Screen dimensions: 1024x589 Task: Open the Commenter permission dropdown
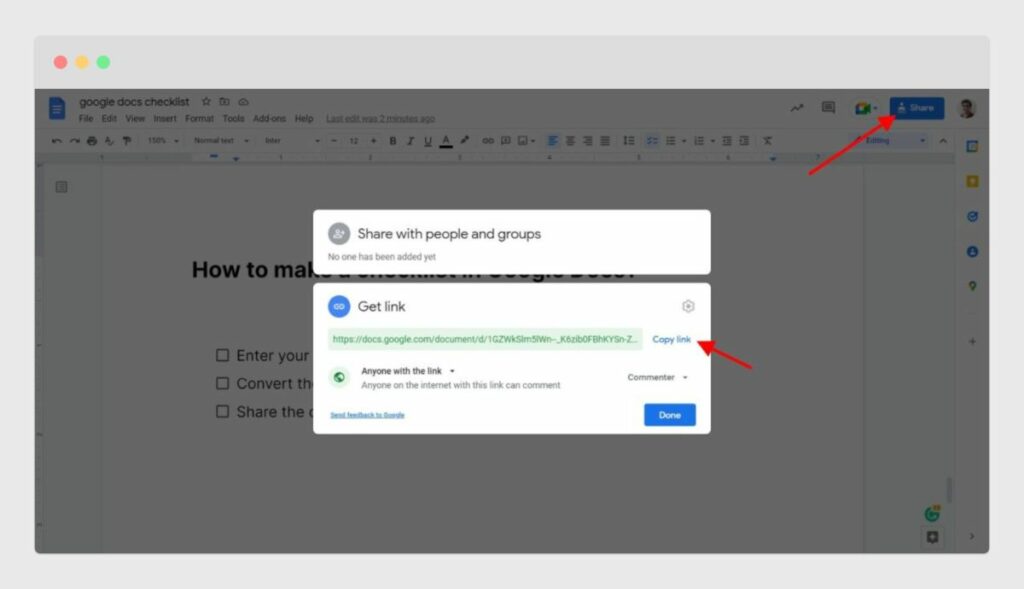[x=655, y=377]
